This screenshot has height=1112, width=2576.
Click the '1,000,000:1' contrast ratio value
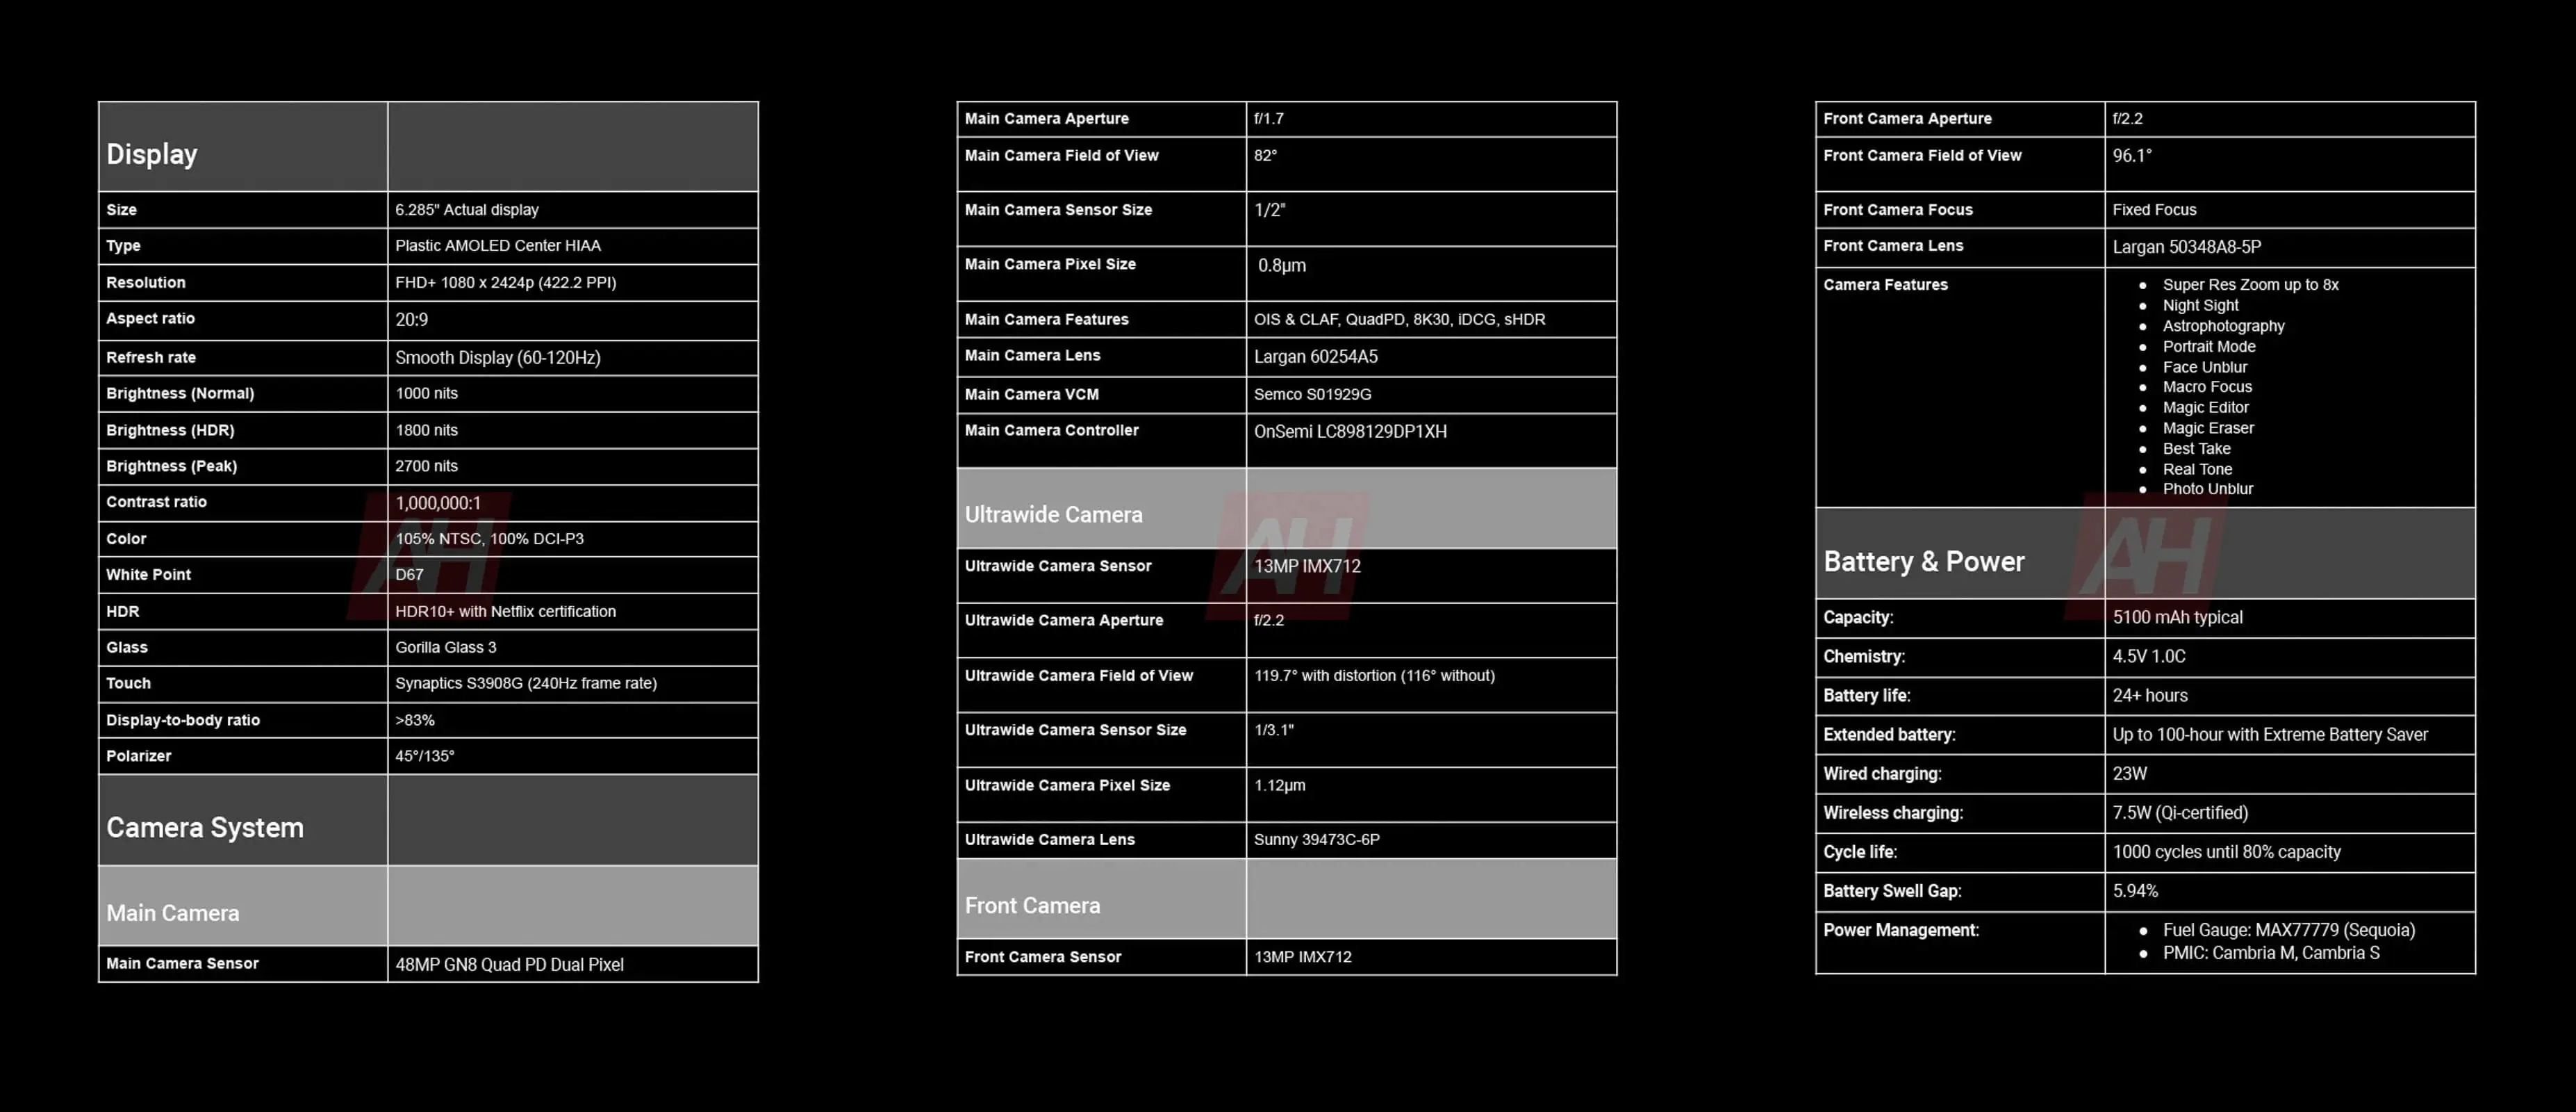pos(438,503)
